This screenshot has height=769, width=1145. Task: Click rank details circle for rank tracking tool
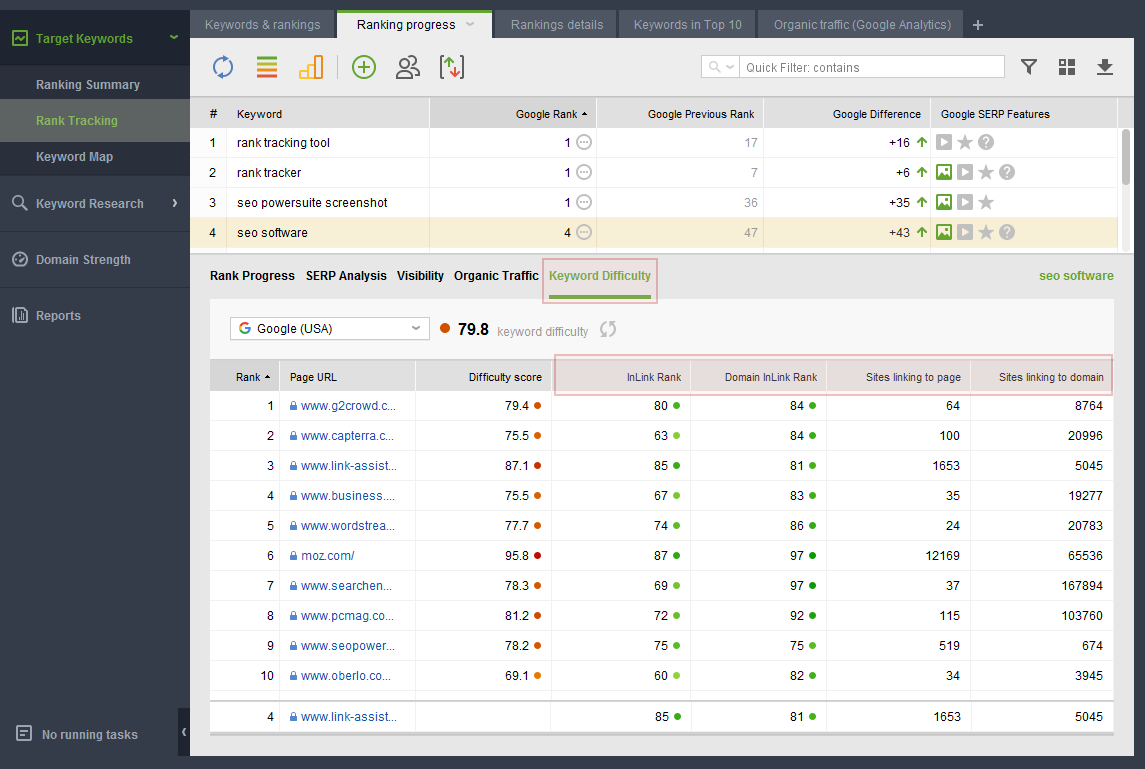(x=583, y=142)
